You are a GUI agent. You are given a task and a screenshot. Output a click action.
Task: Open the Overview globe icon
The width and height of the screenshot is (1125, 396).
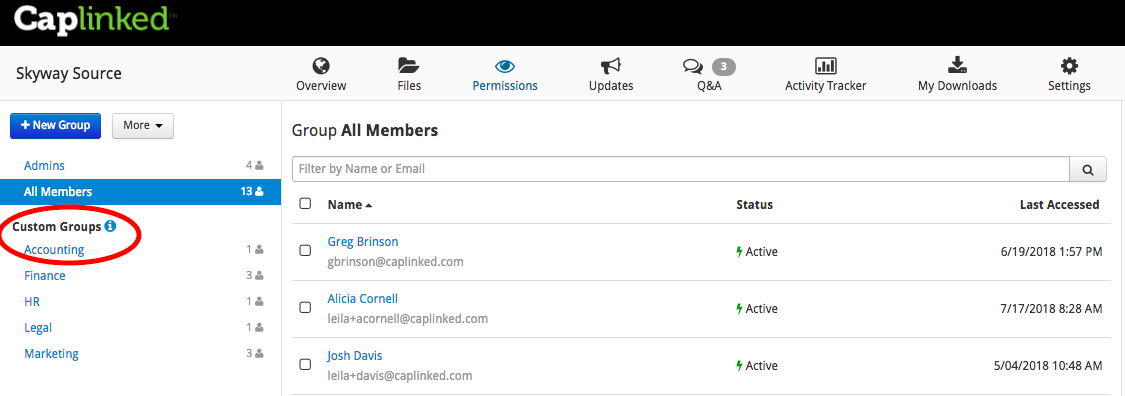point(321,67)
